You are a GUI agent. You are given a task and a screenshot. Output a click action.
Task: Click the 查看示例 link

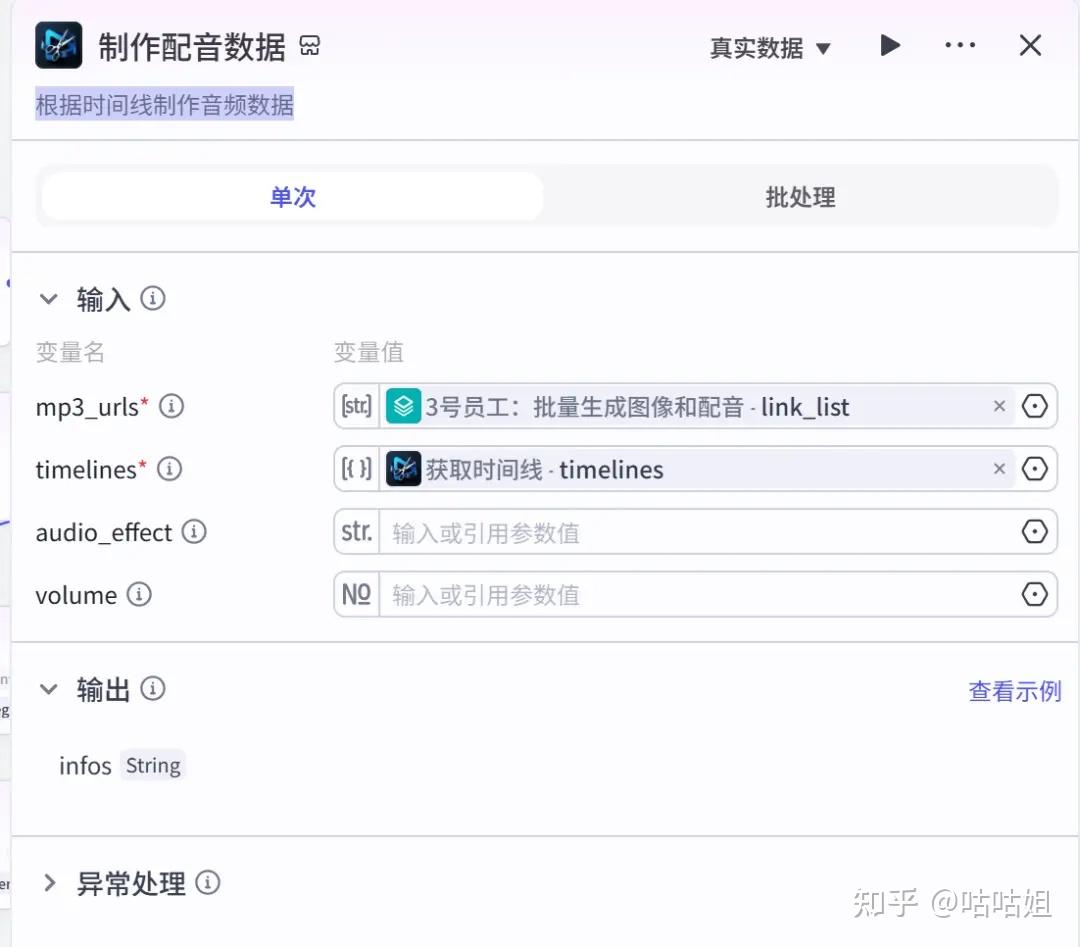coord(1014,691)
